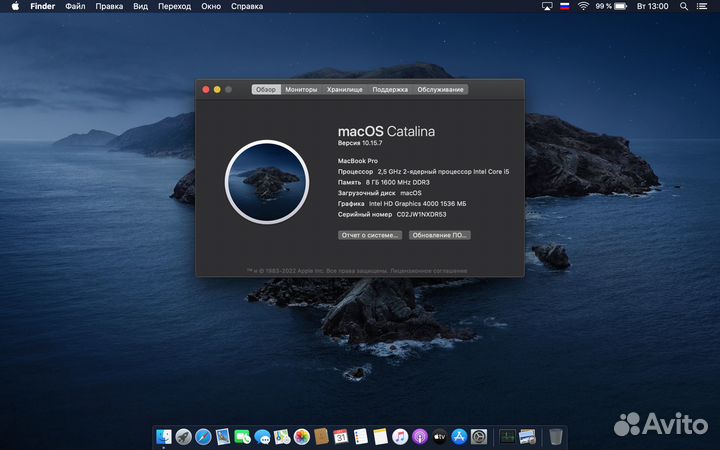Minimize the About This Mac window
Viewport: 720px width, 450px height.
click(x=217, y=90)
